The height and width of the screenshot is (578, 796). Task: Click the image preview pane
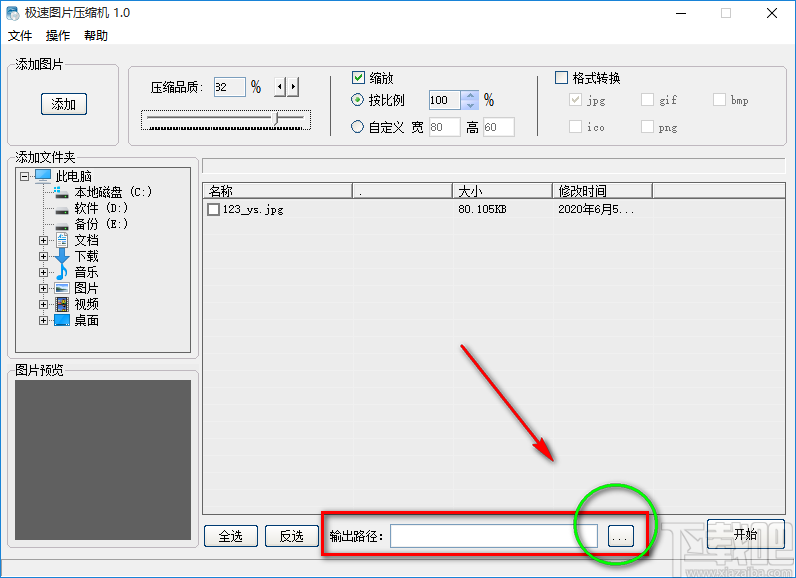pyautogui.click(x=103, y=460)
